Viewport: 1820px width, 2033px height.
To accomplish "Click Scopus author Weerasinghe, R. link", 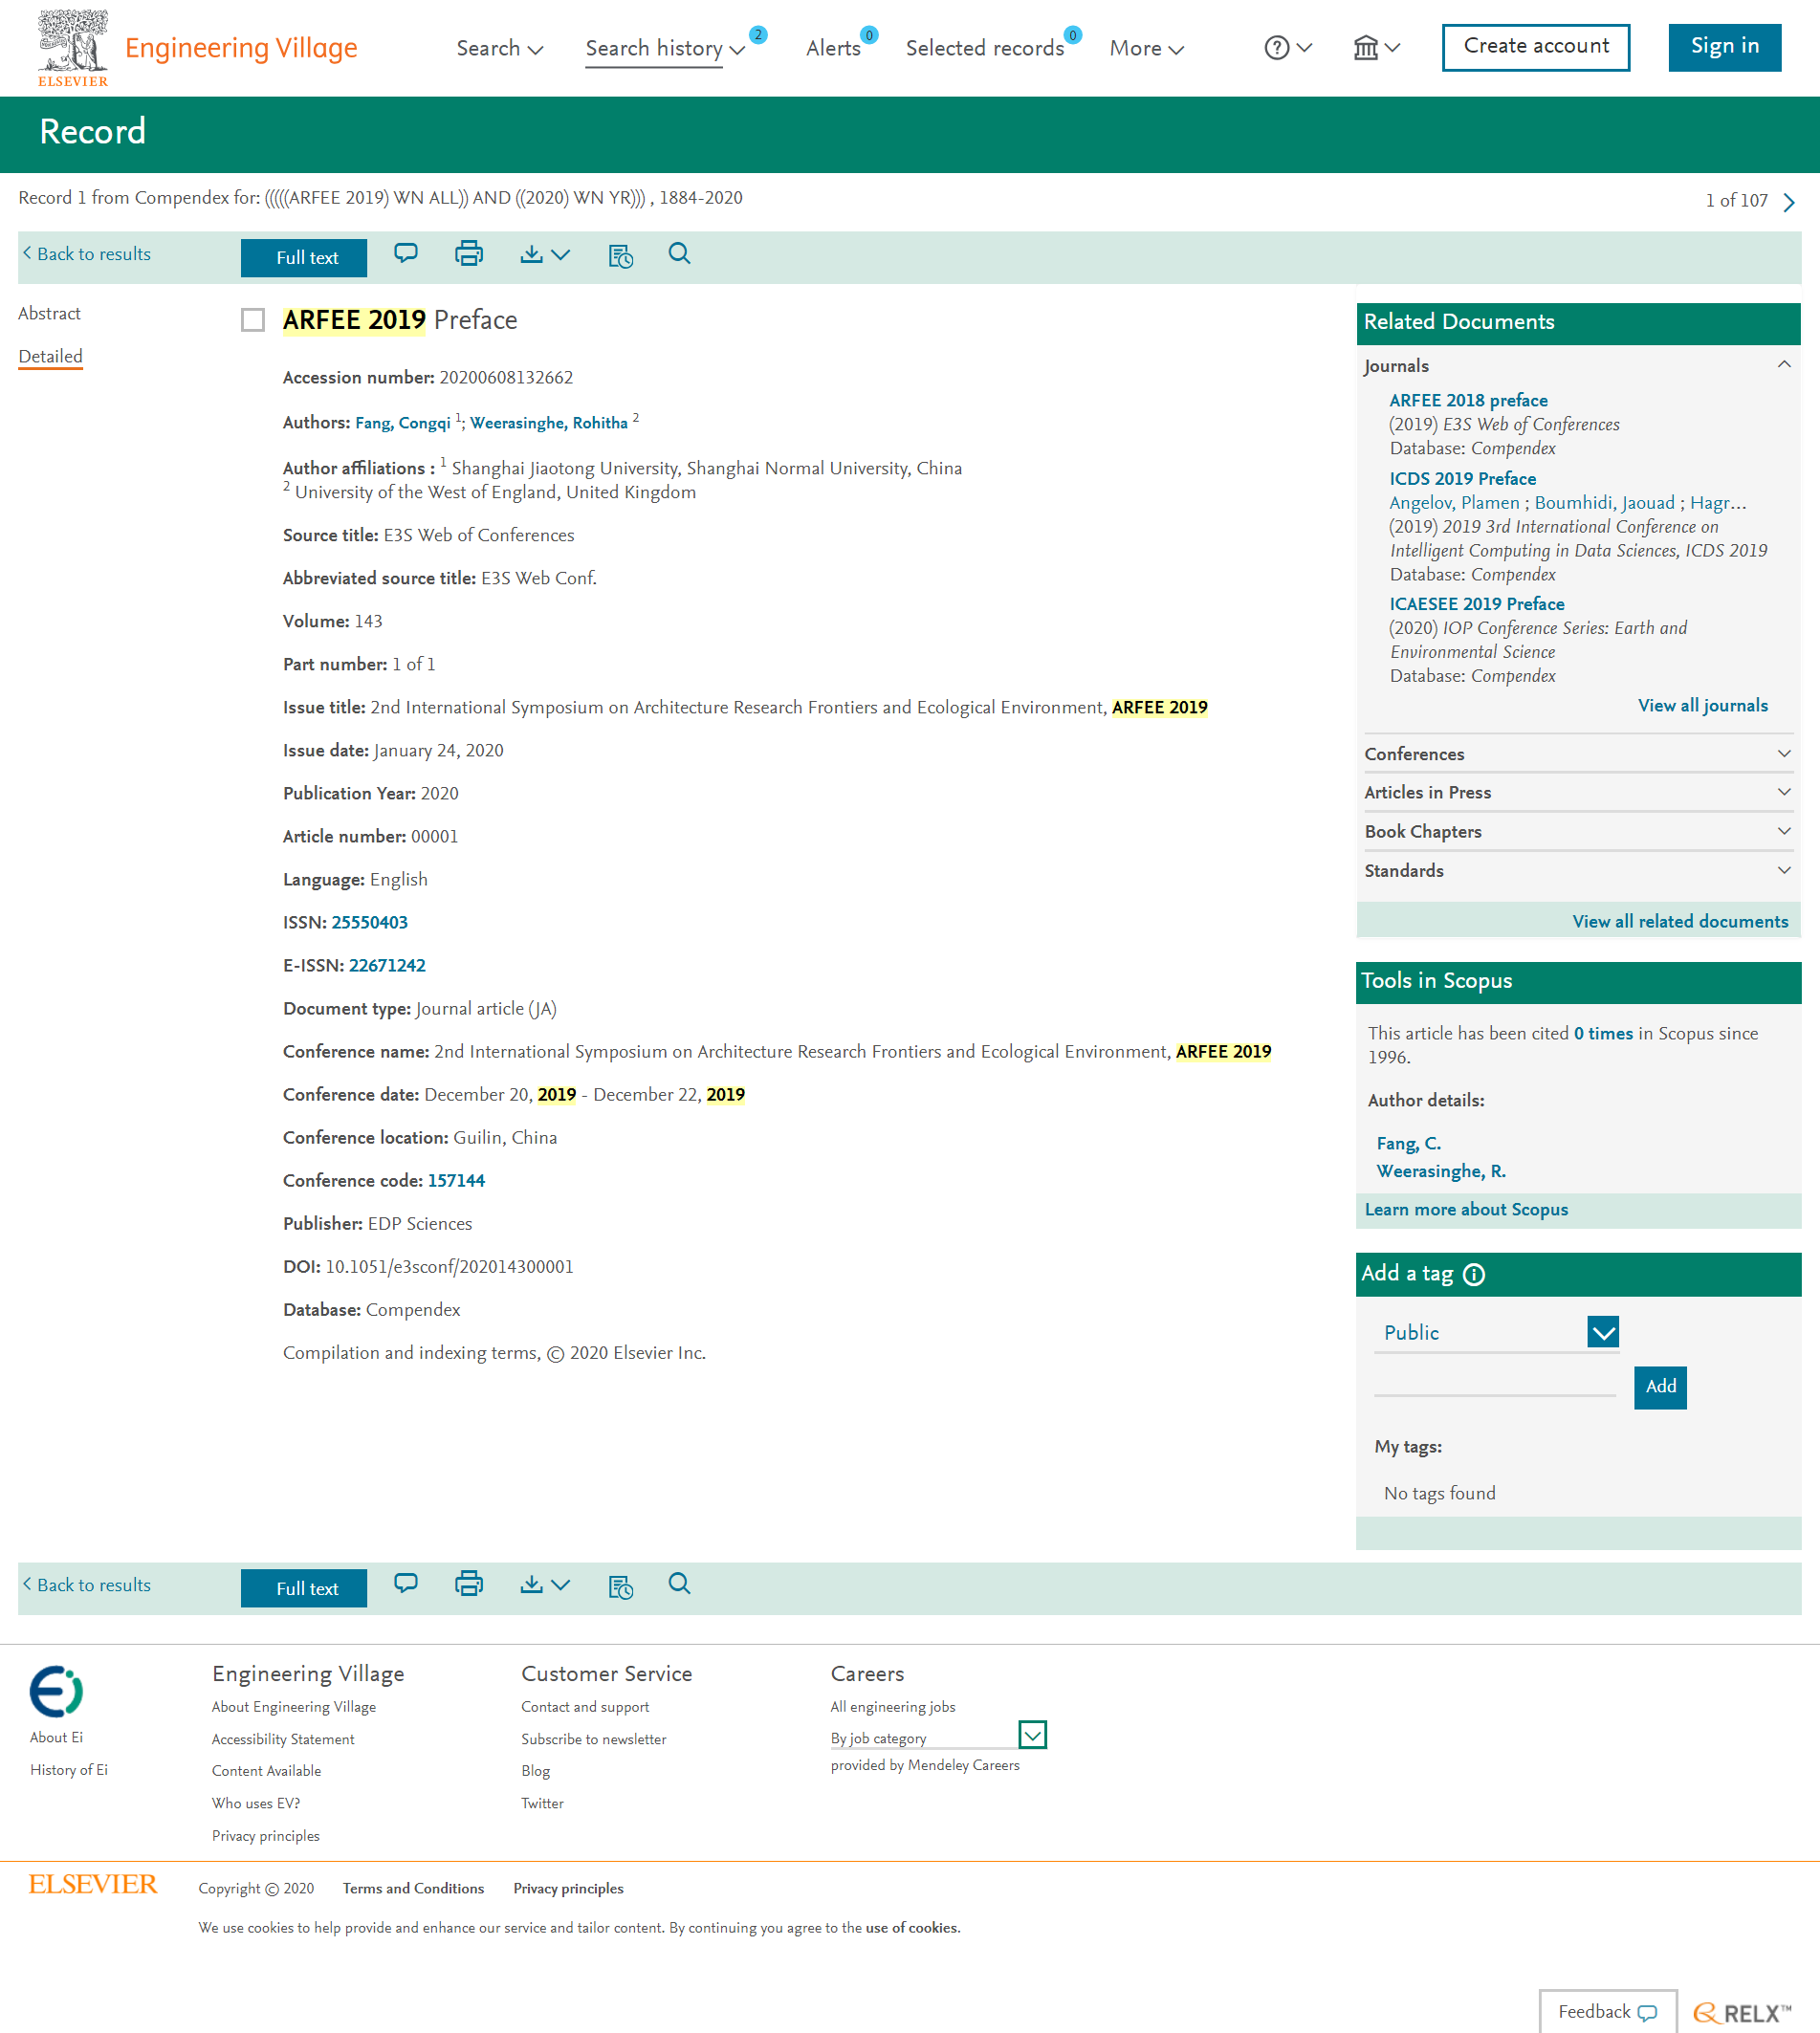I will (1440, 1171).
